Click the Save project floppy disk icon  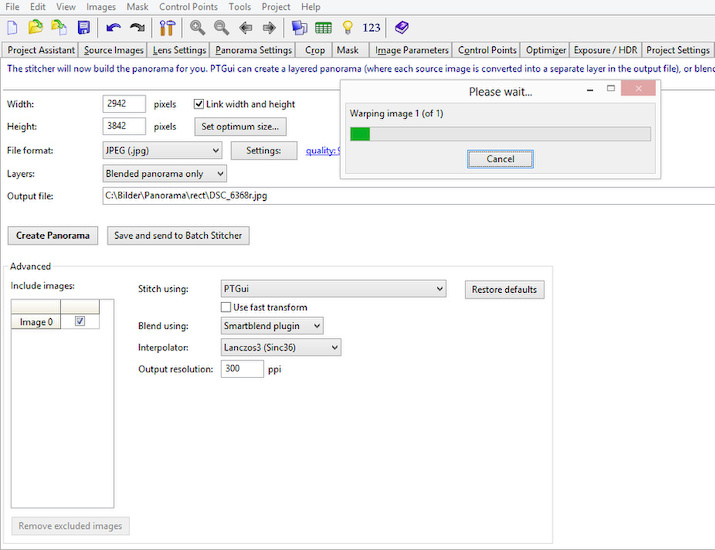click(x=83, y=27)
